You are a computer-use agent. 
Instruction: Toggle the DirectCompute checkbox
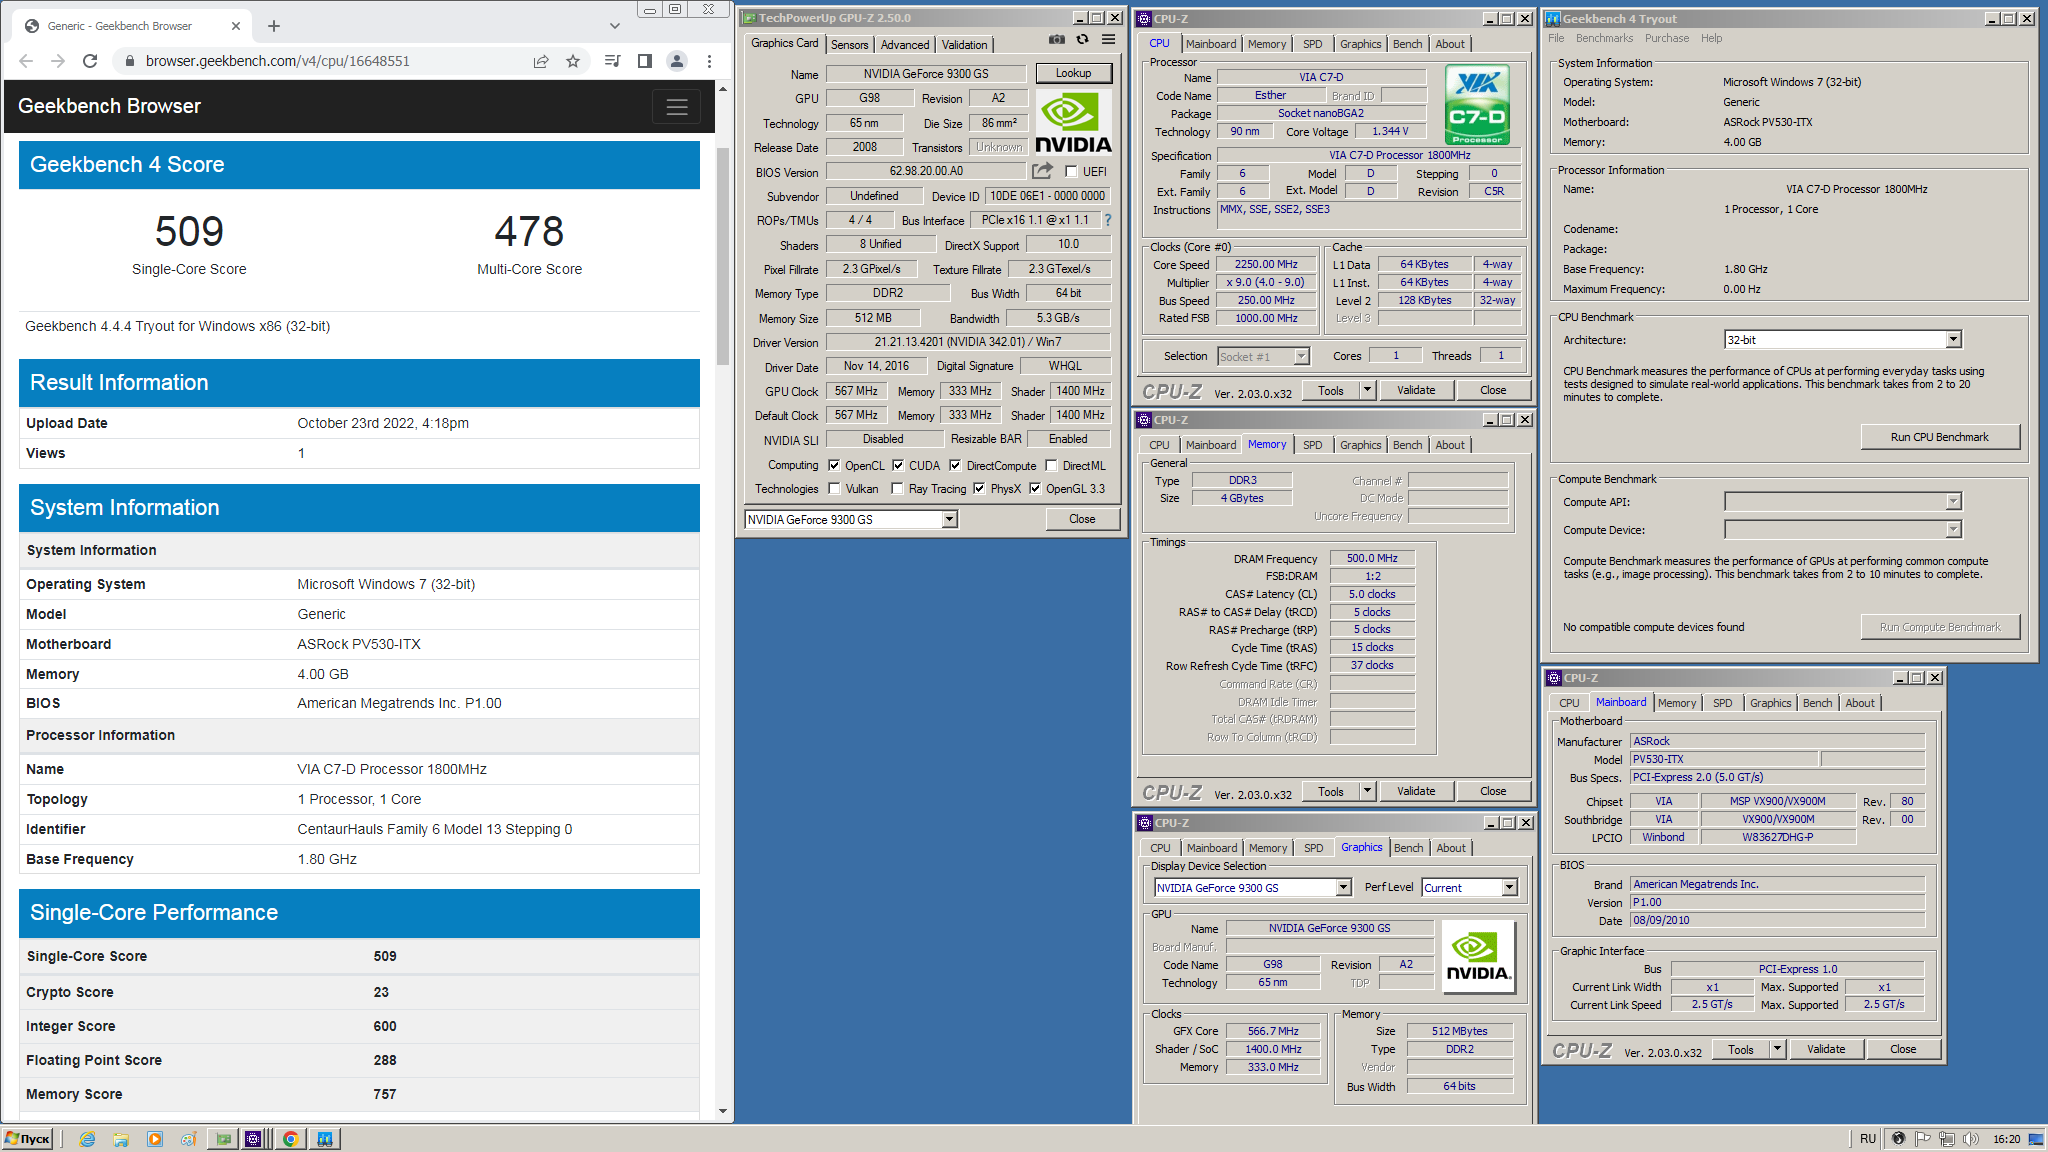(x=955, y=465)
